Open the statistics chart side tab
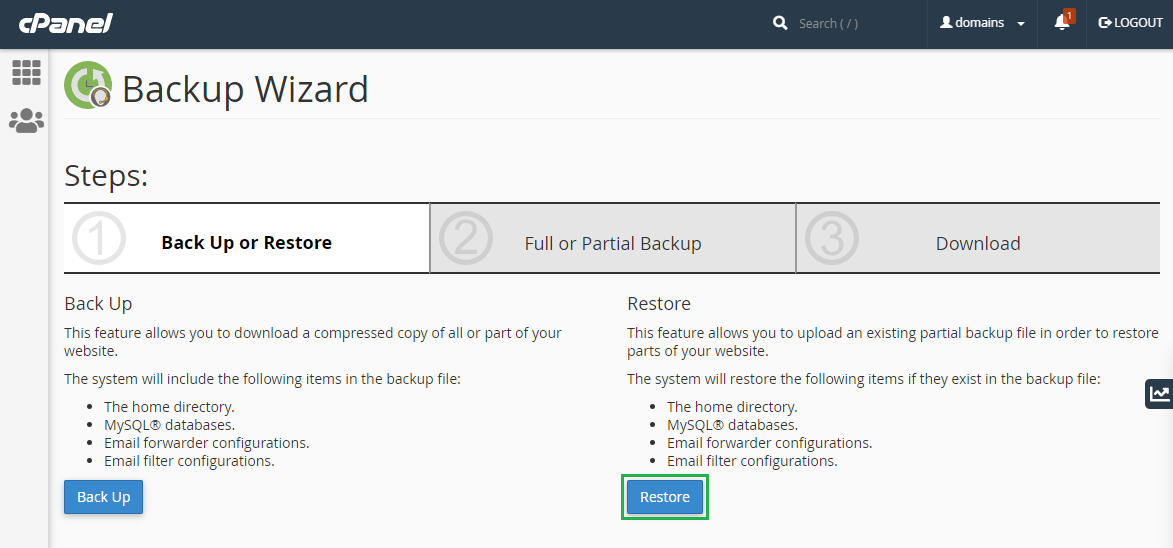Screen dimensions: 1173x548 click(1159, 394)
